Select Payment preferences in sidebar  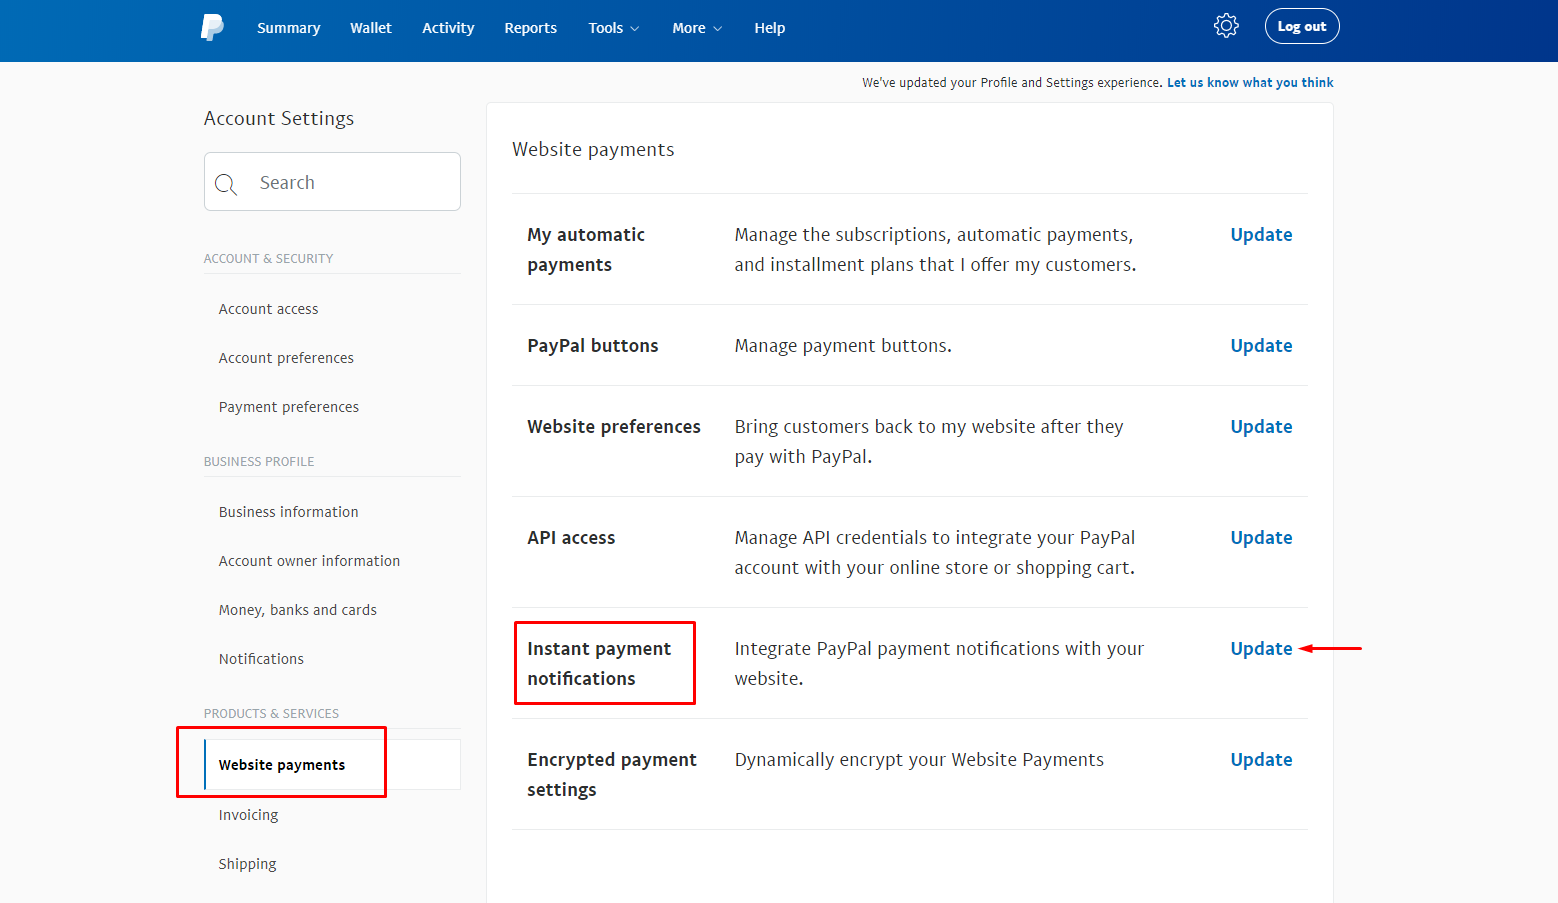[x=288, y=407]
